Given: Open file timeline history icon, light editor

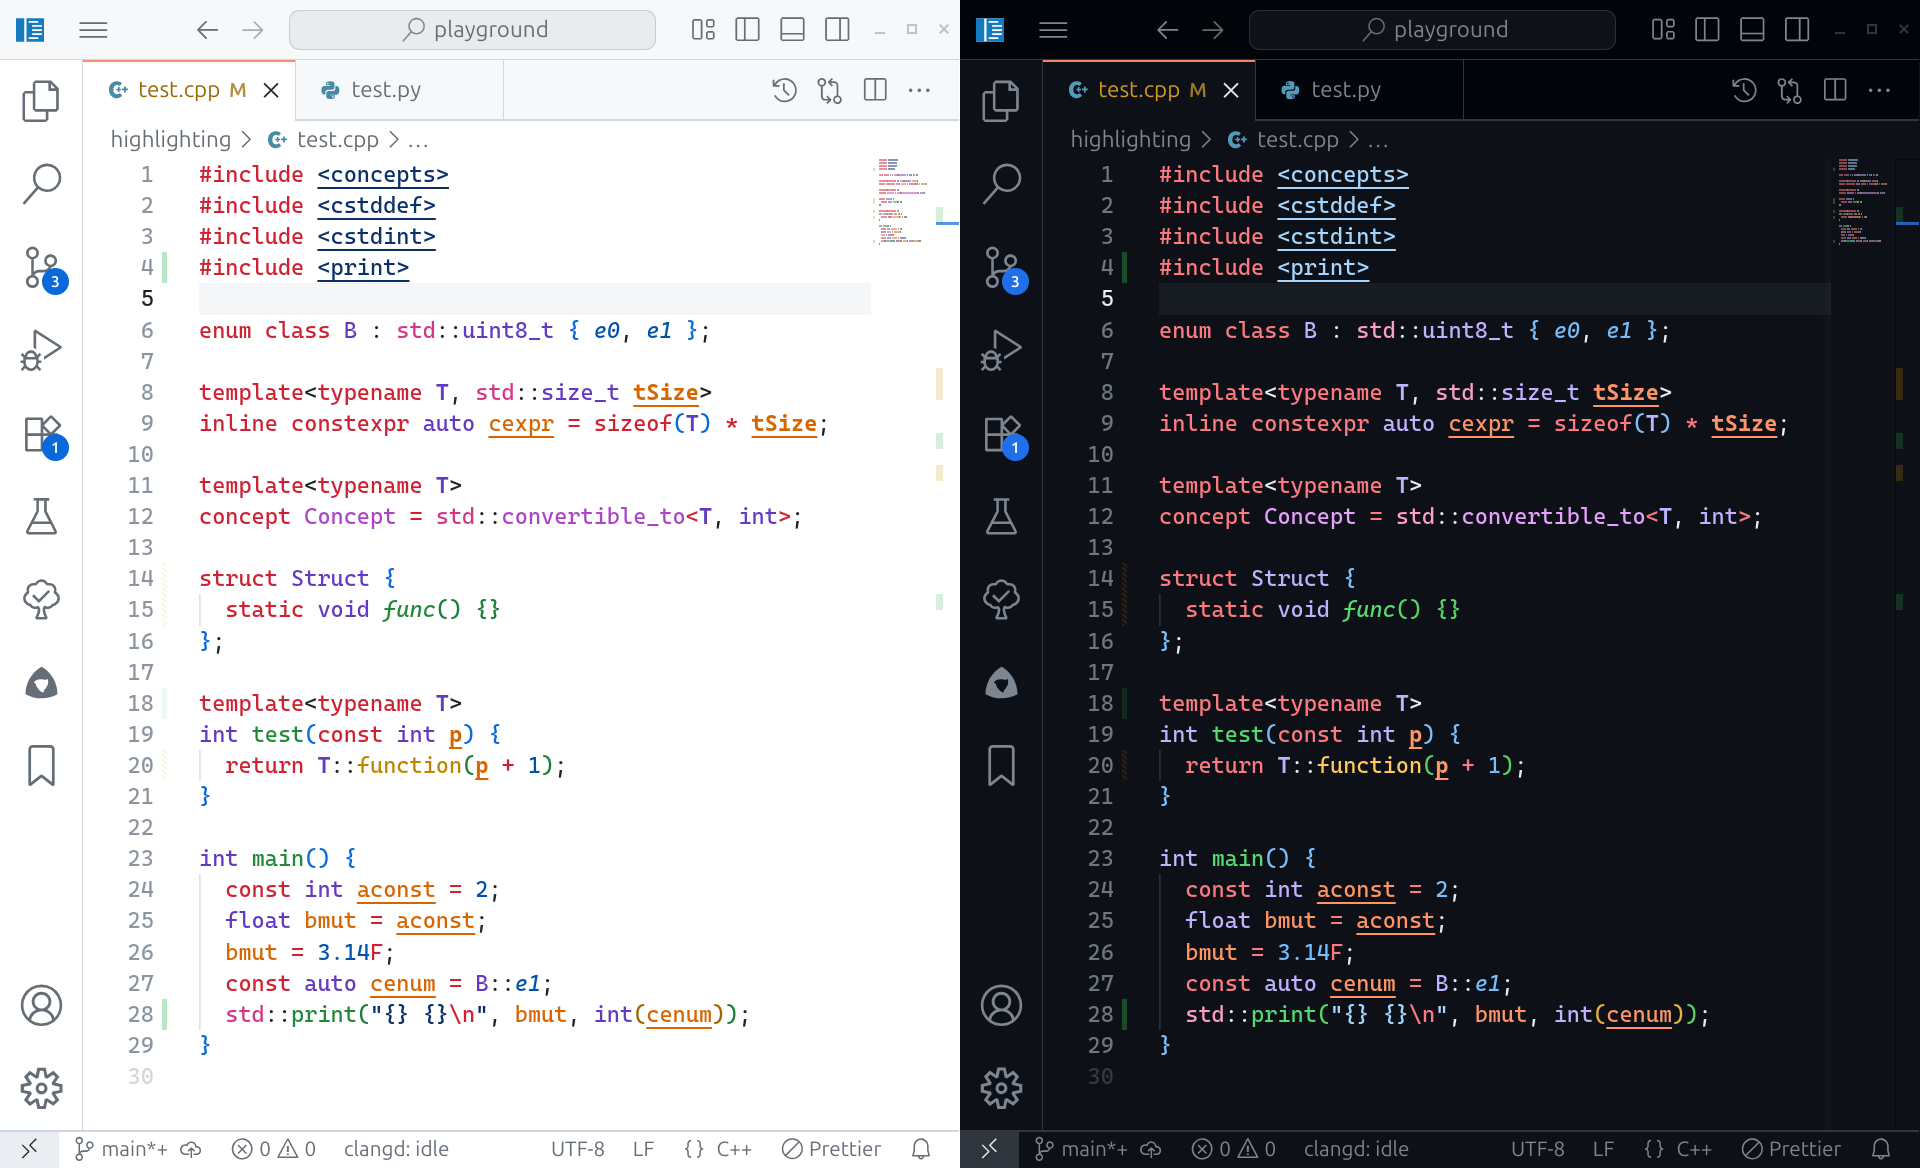Looking at the screenshot, I should point(784,90).
